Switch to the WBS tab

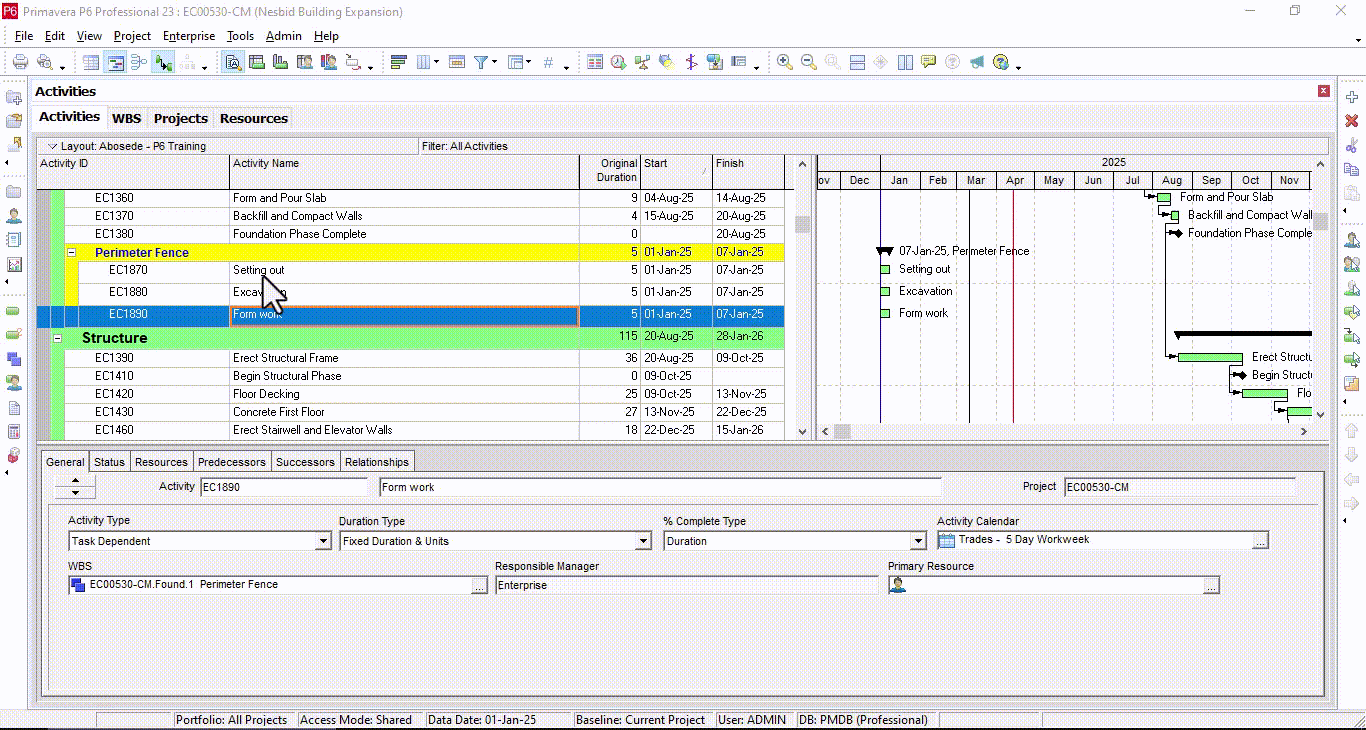[127, 118]
